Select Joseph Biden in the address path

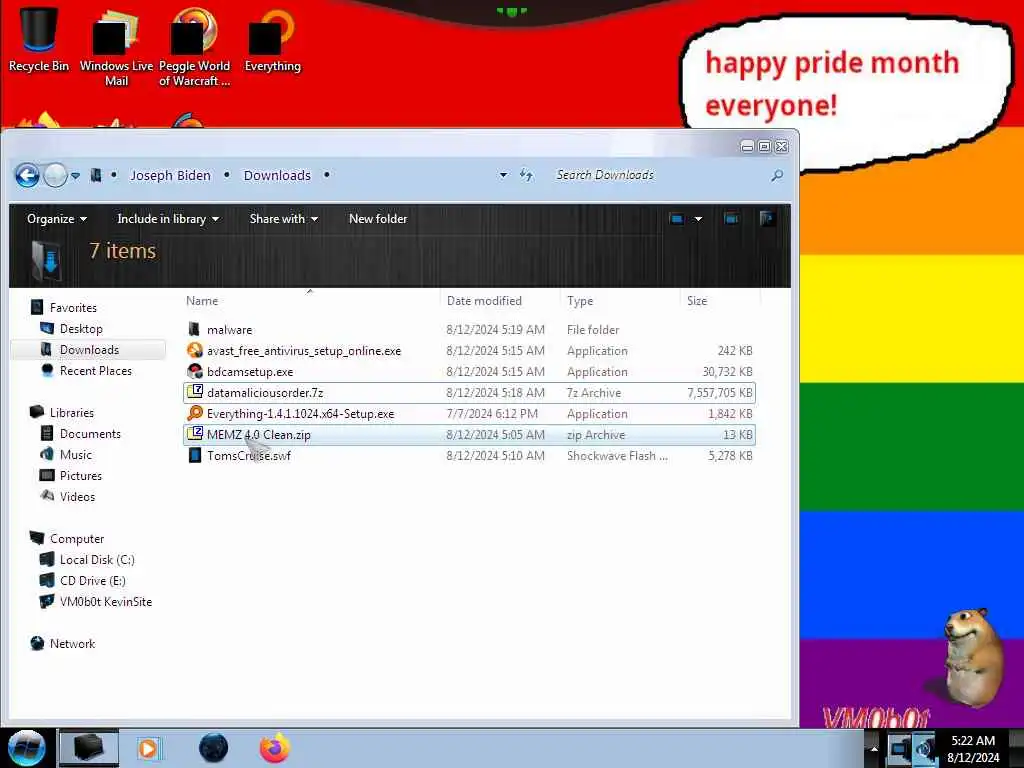click(x=170, y=175)
